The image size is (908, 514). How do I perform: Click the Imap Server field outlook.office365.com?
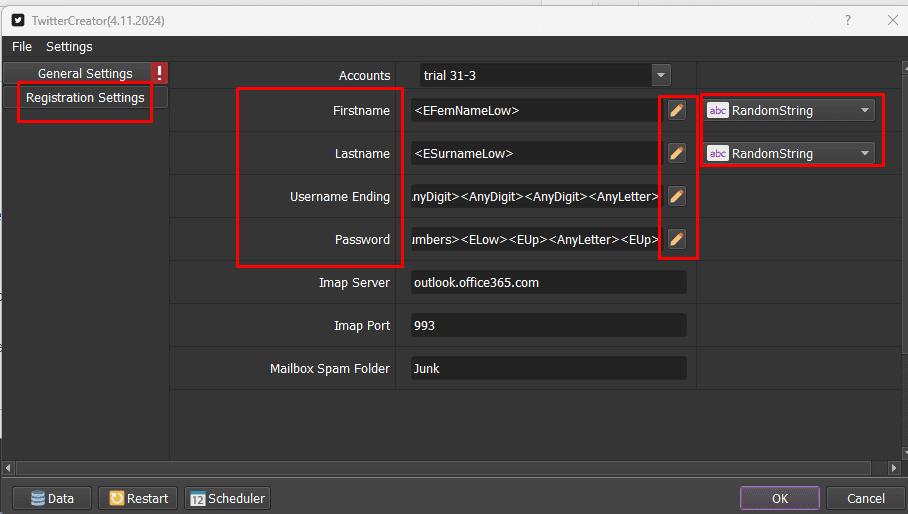tap(549, 282)
